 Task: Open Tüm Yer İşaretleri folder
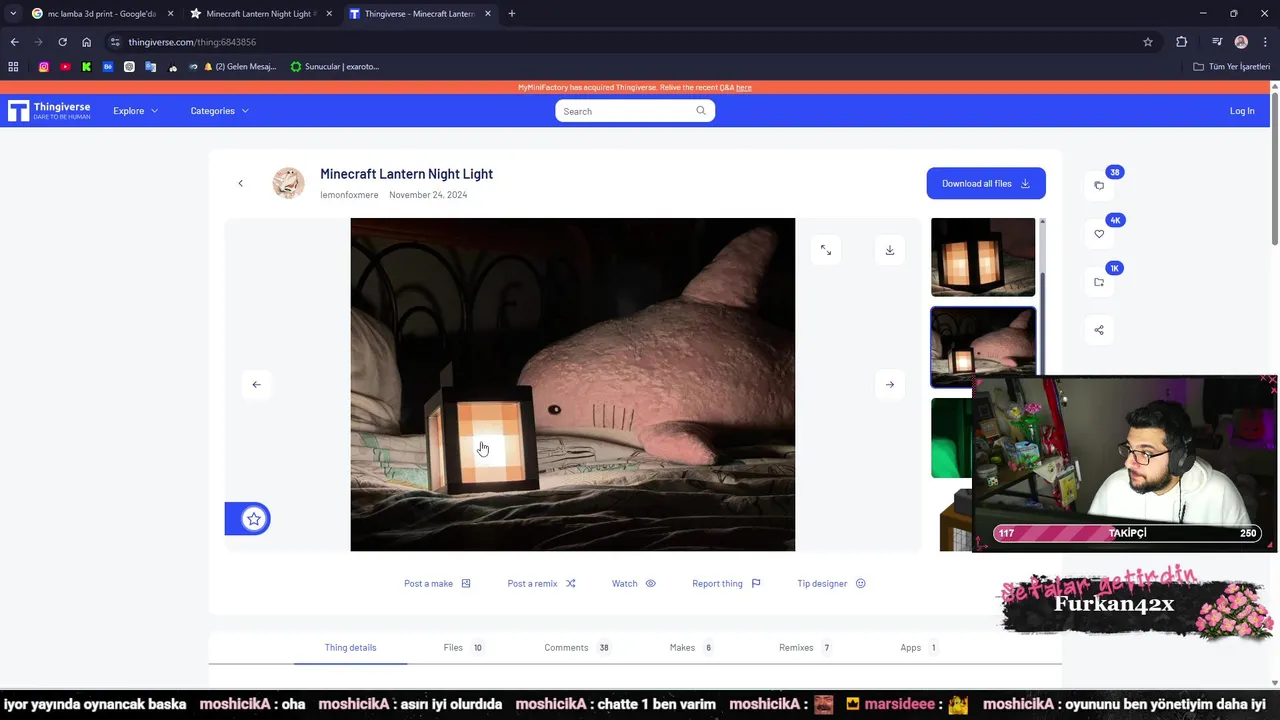coord(1232,67)
